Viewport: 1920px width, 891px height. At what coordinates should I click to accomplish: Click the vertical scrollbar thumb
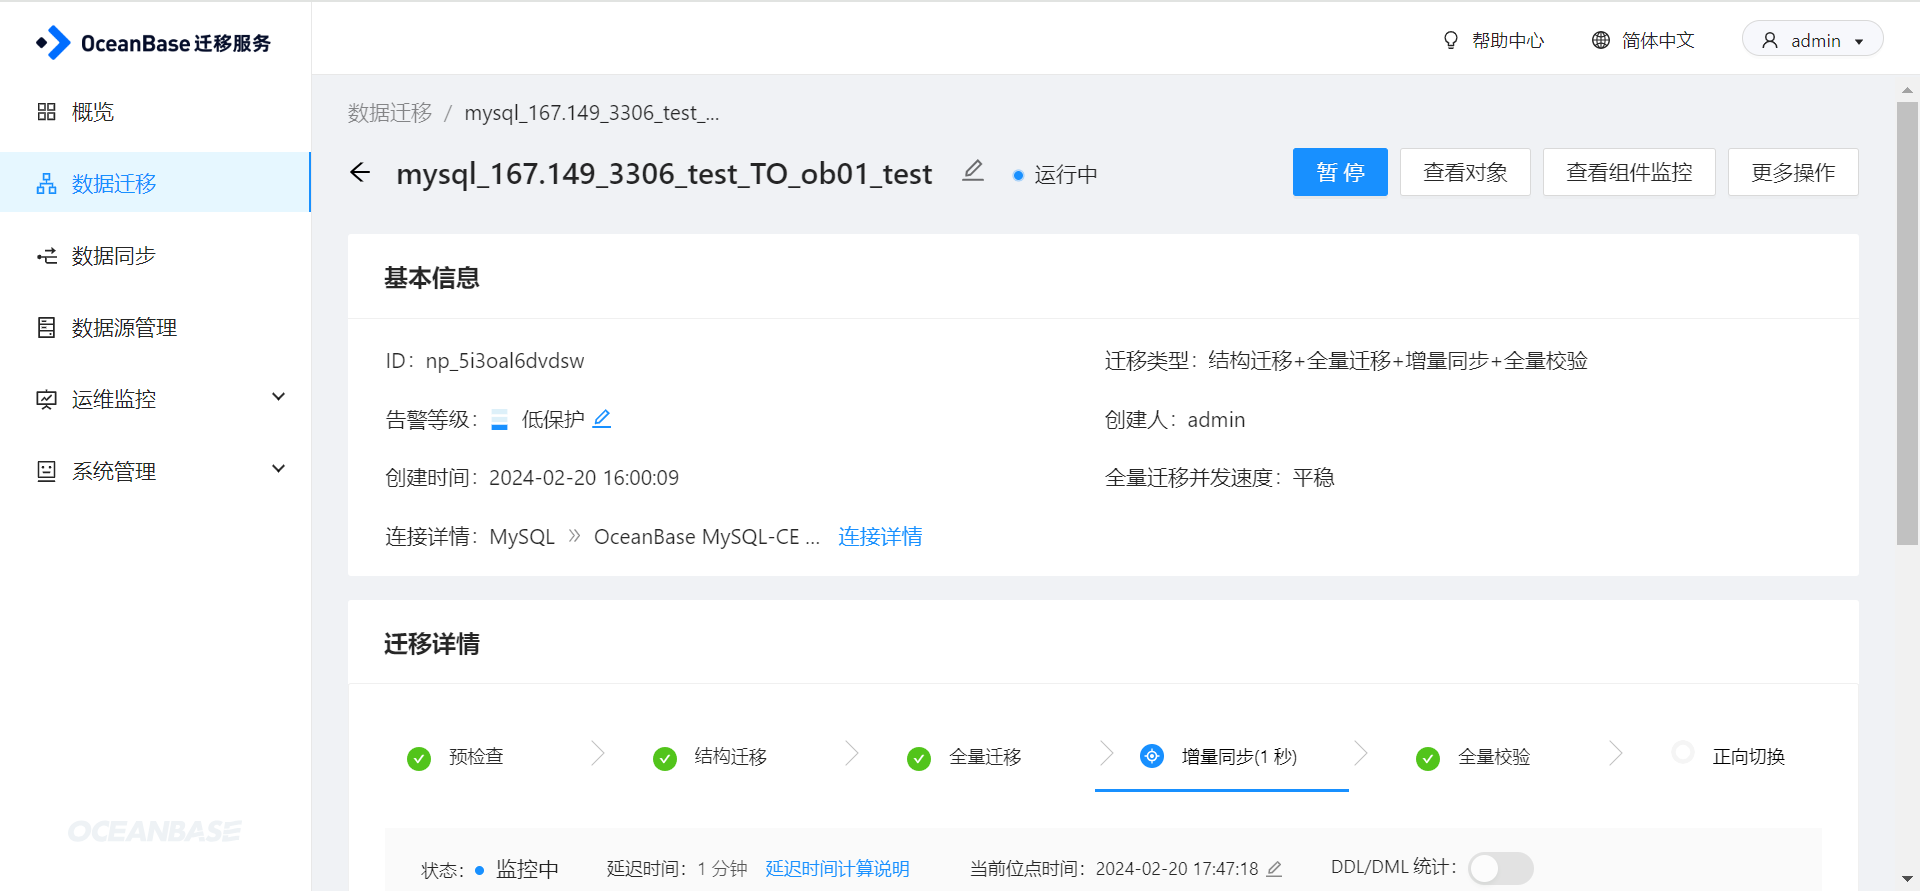(x=1907, y=323)
